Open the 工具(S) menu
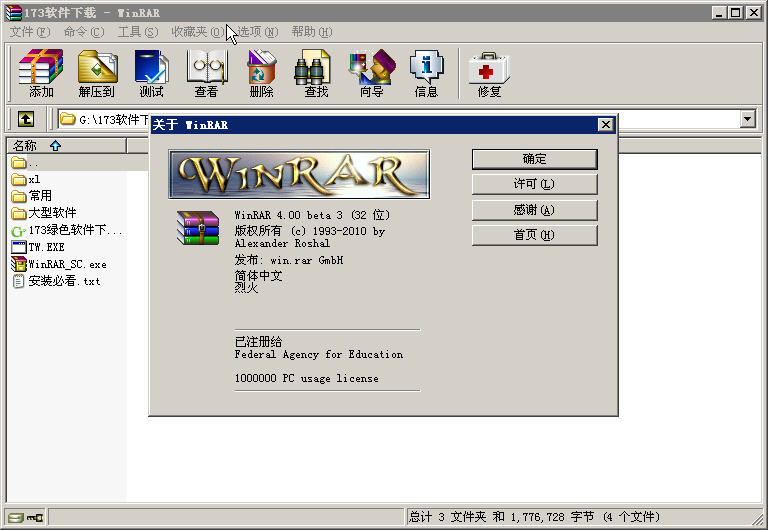768x530 pixels. tap(138, 32)
